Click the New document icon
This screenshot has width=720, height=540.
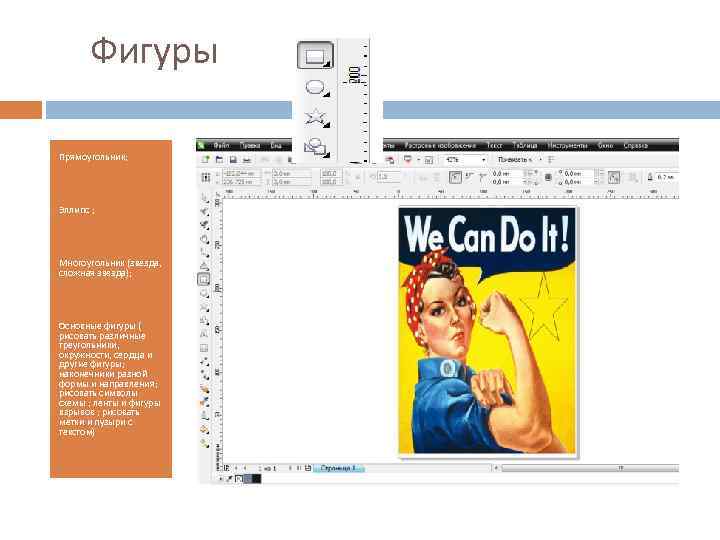(x=205, y=159)
